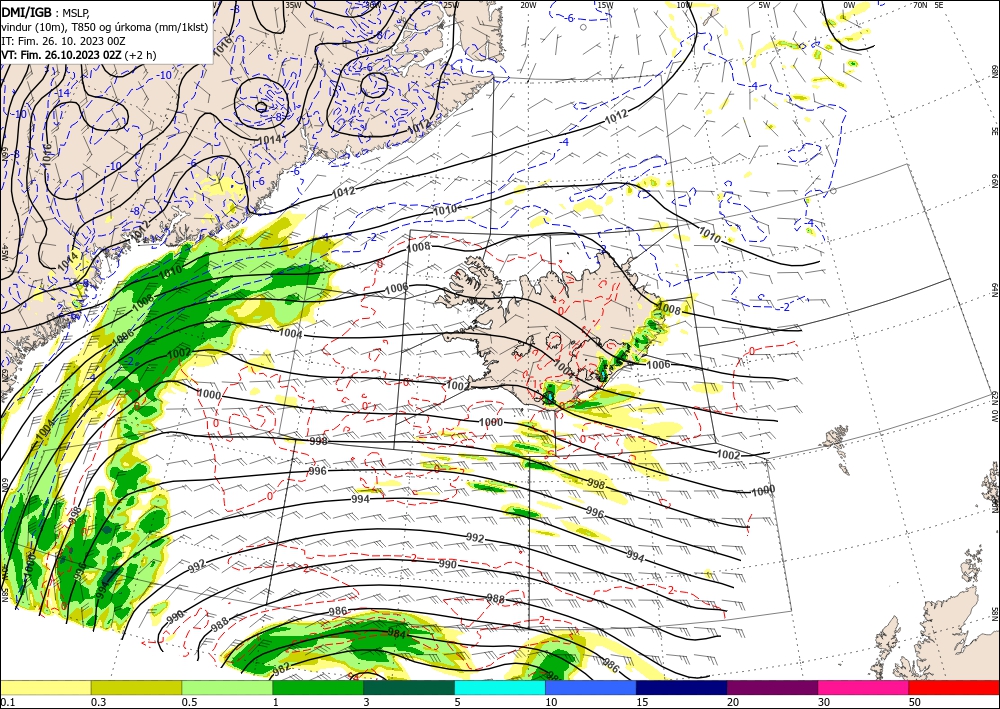Click the legend value "10"
The height and width of the screenshot is (709, 1000).
click(x=551, y=702)
